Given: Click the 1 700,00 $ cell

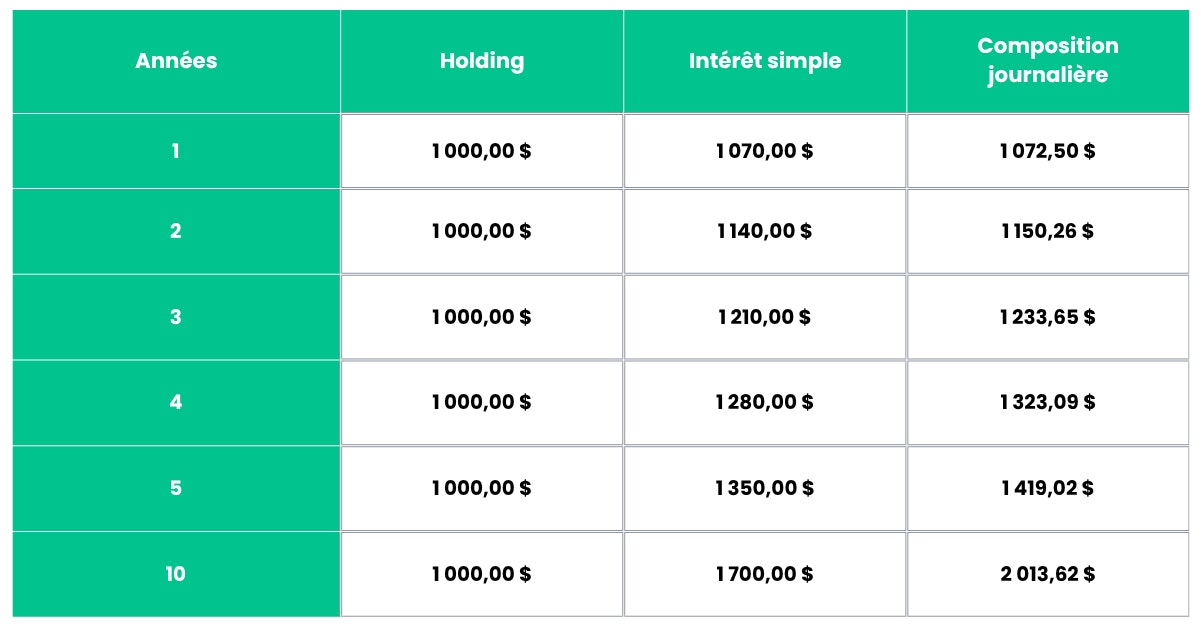Looking at the screenshot, I should [x=765, y=574].
